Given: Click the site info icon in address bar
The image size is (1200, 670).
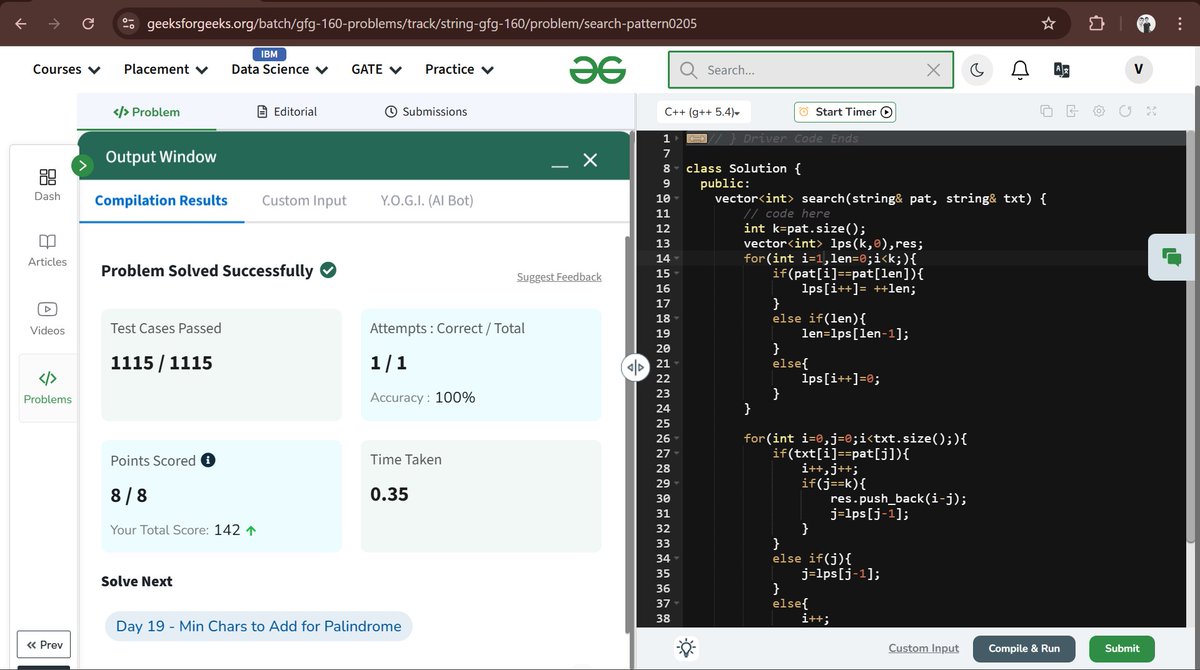Looking at the screenshot, I should click(126, 23).
